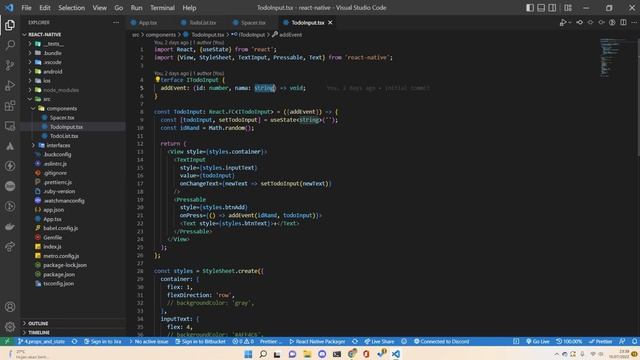The image size is (640, 360).
Task: Click the React Native Packager status item
Action: [x=317, y=341]
